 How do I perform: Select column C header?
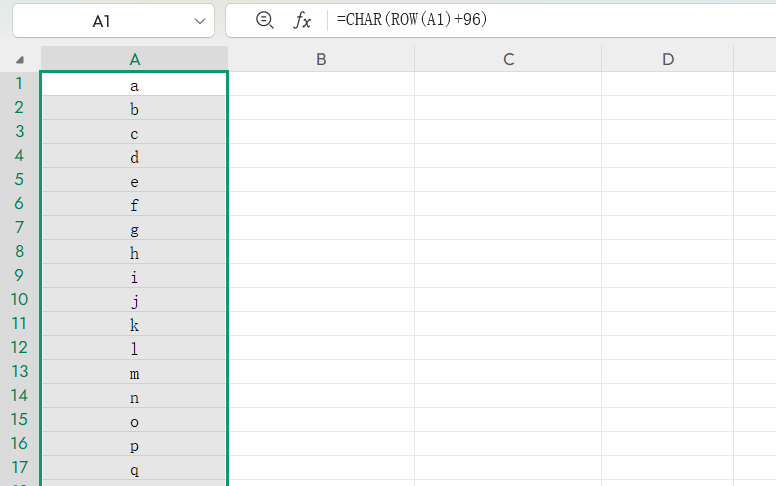pyautogui.click(x=508, y=59)
